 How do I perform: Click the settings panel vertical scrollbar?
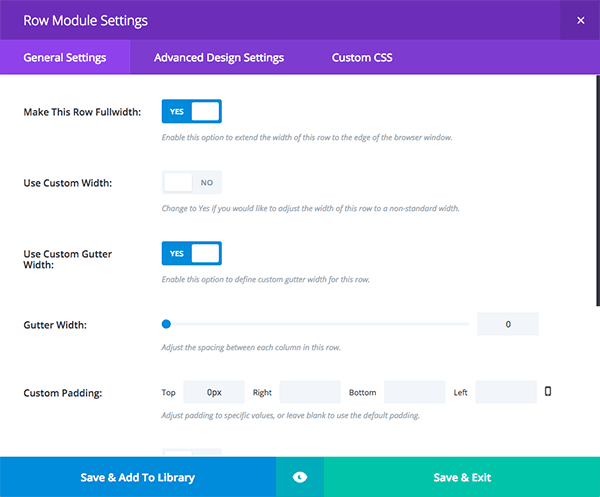pyautogui.click(x=598, y=191)
